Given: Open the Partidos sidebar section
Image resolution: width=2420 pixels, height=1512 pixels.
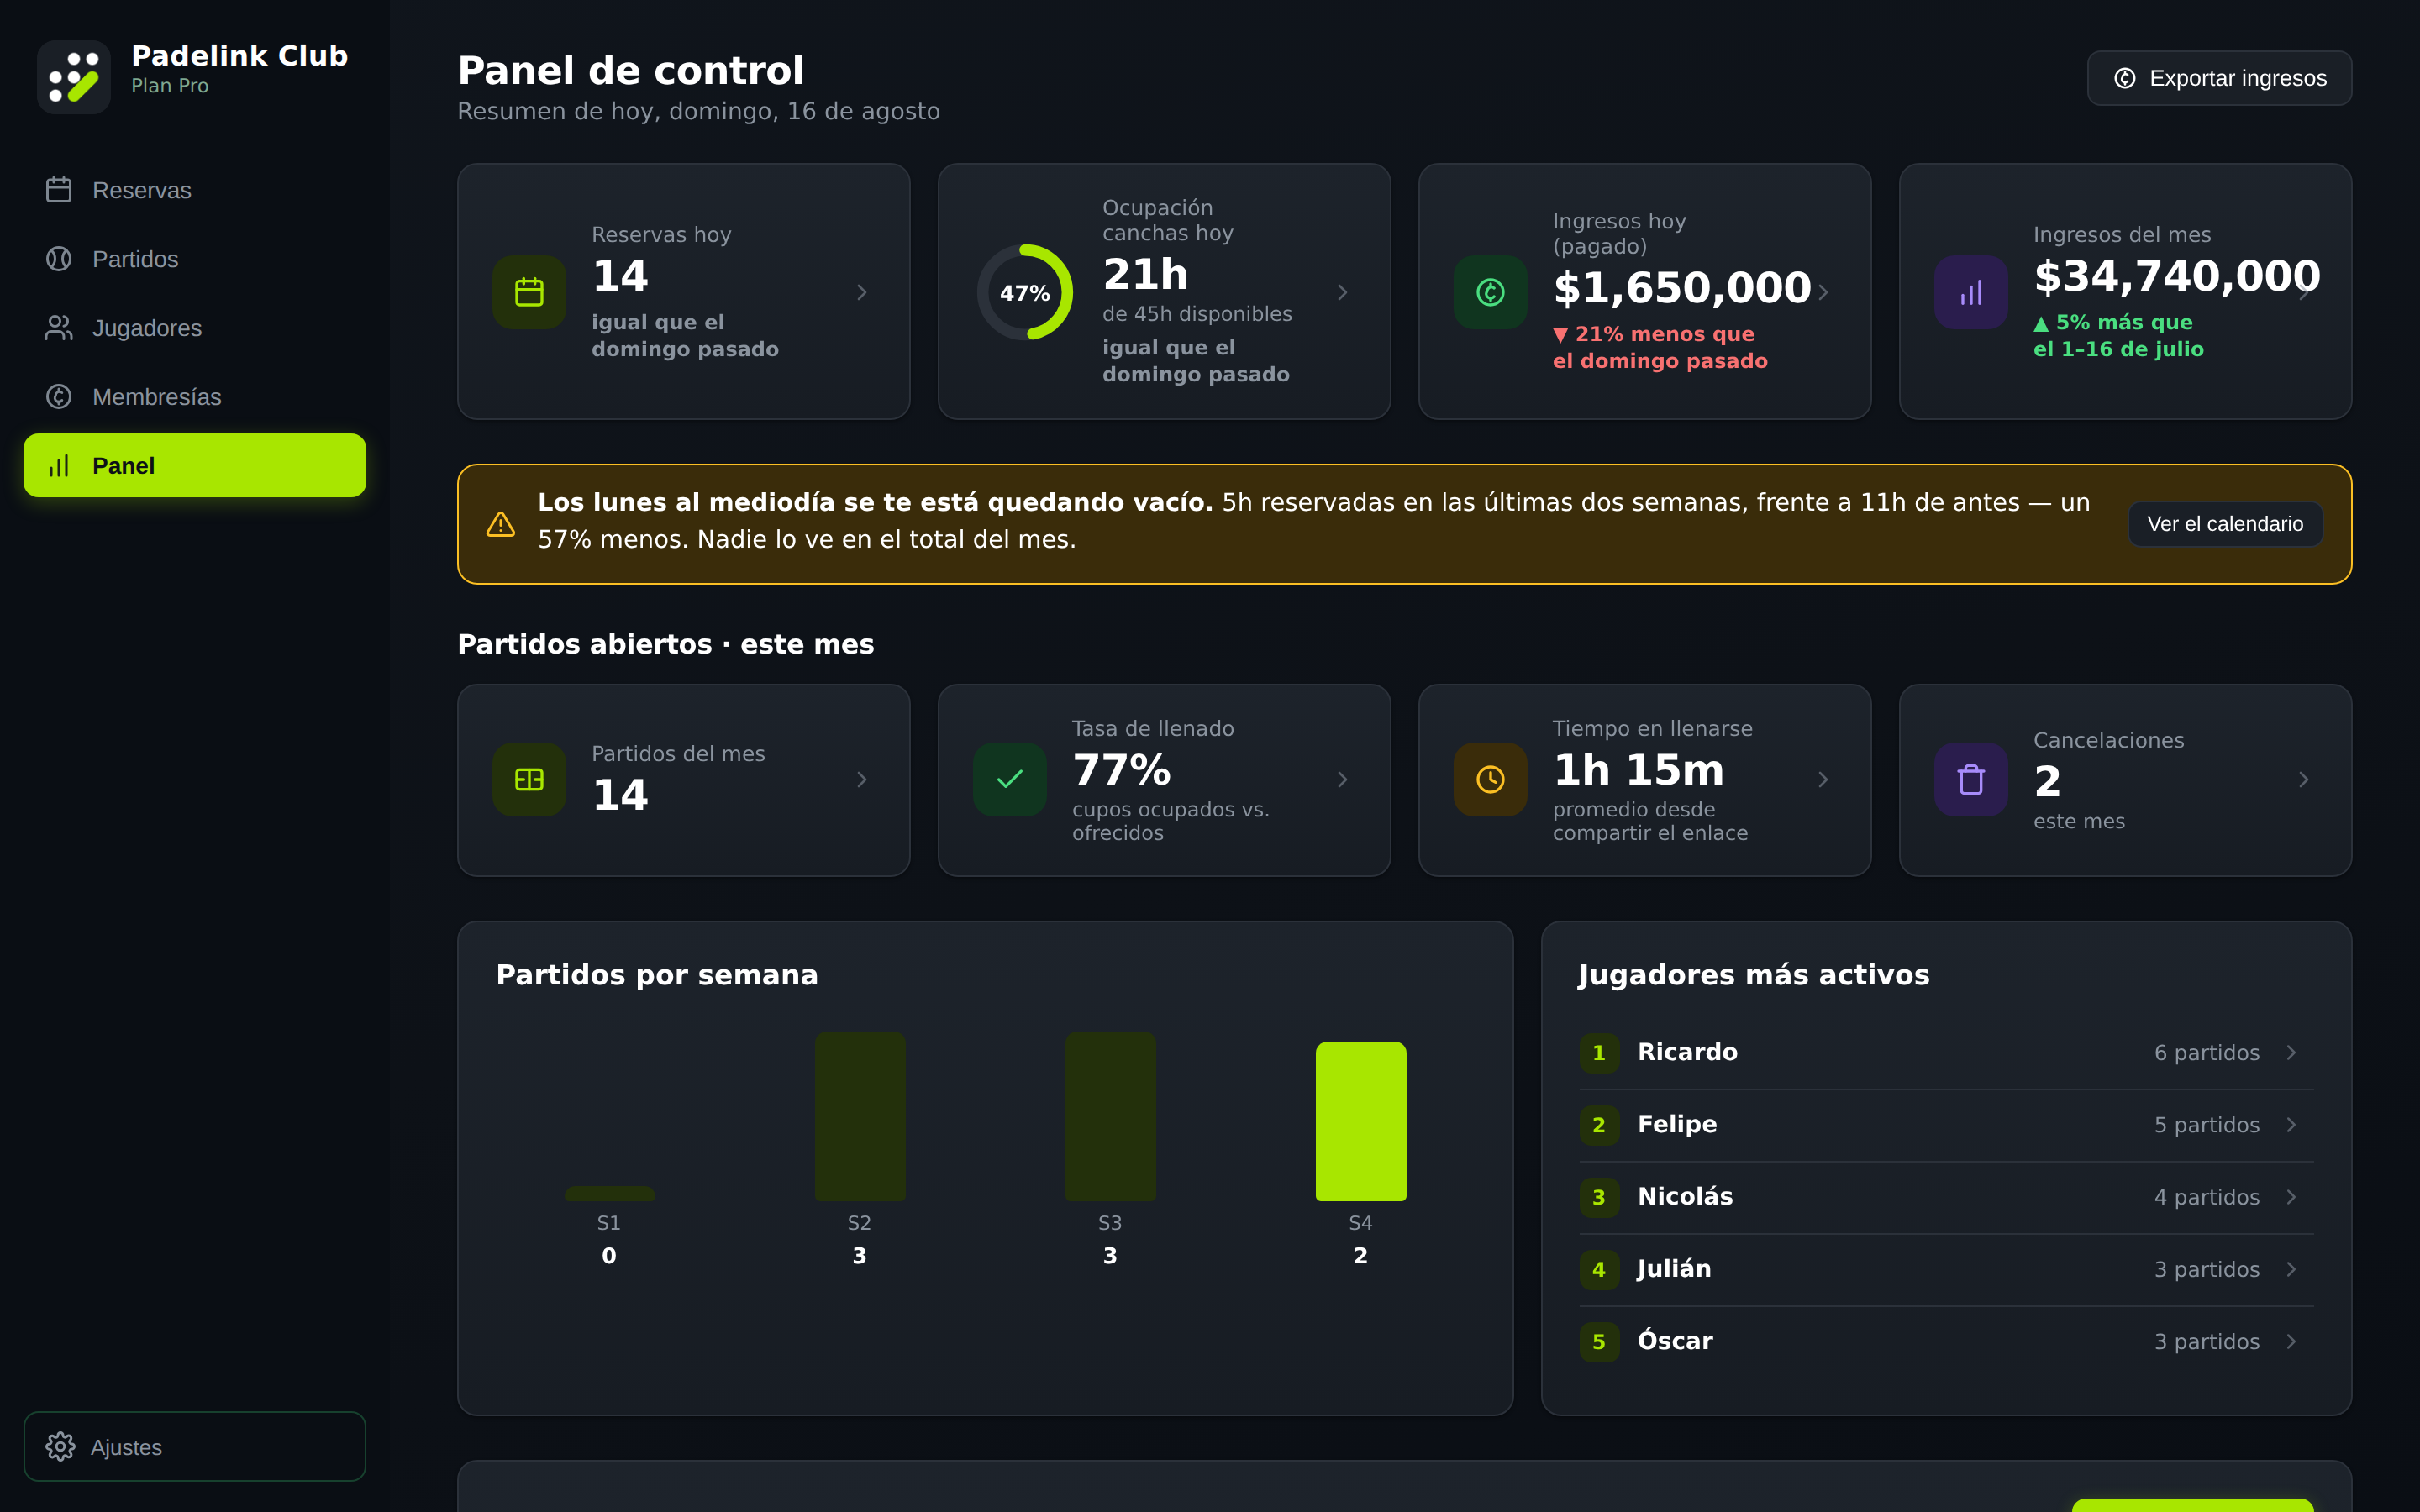Looking at the screenshot, I should click(x=195, y=259).
